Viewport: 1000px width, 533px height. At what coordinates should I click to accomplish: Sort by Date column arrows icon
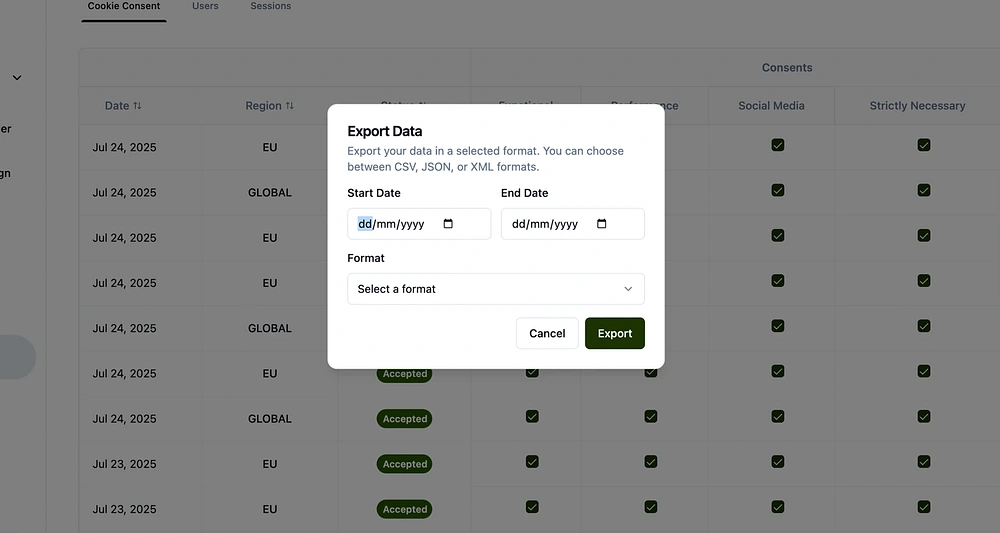[x=137, y=106]
